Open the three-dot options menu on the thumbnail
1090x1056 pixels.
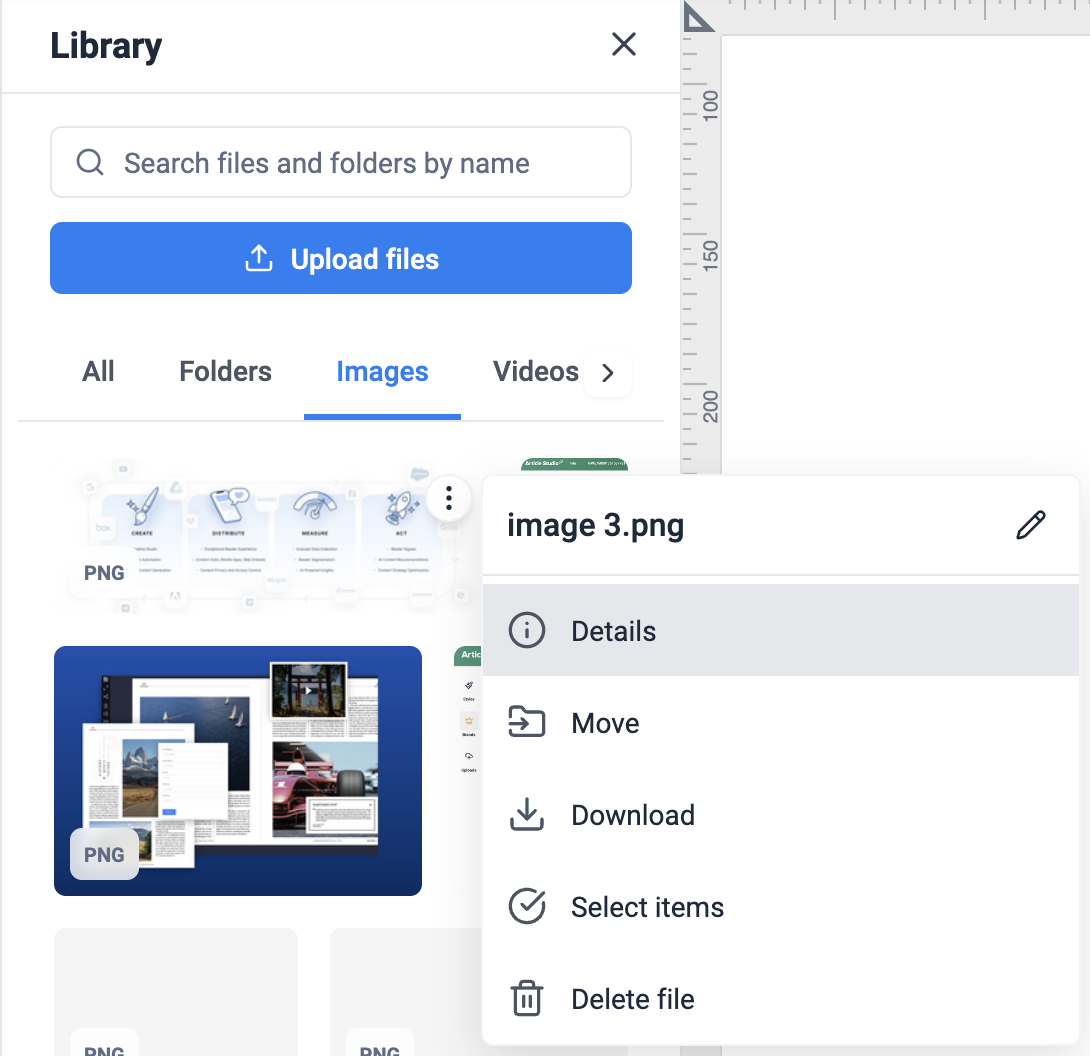click(x=449, y=497)
